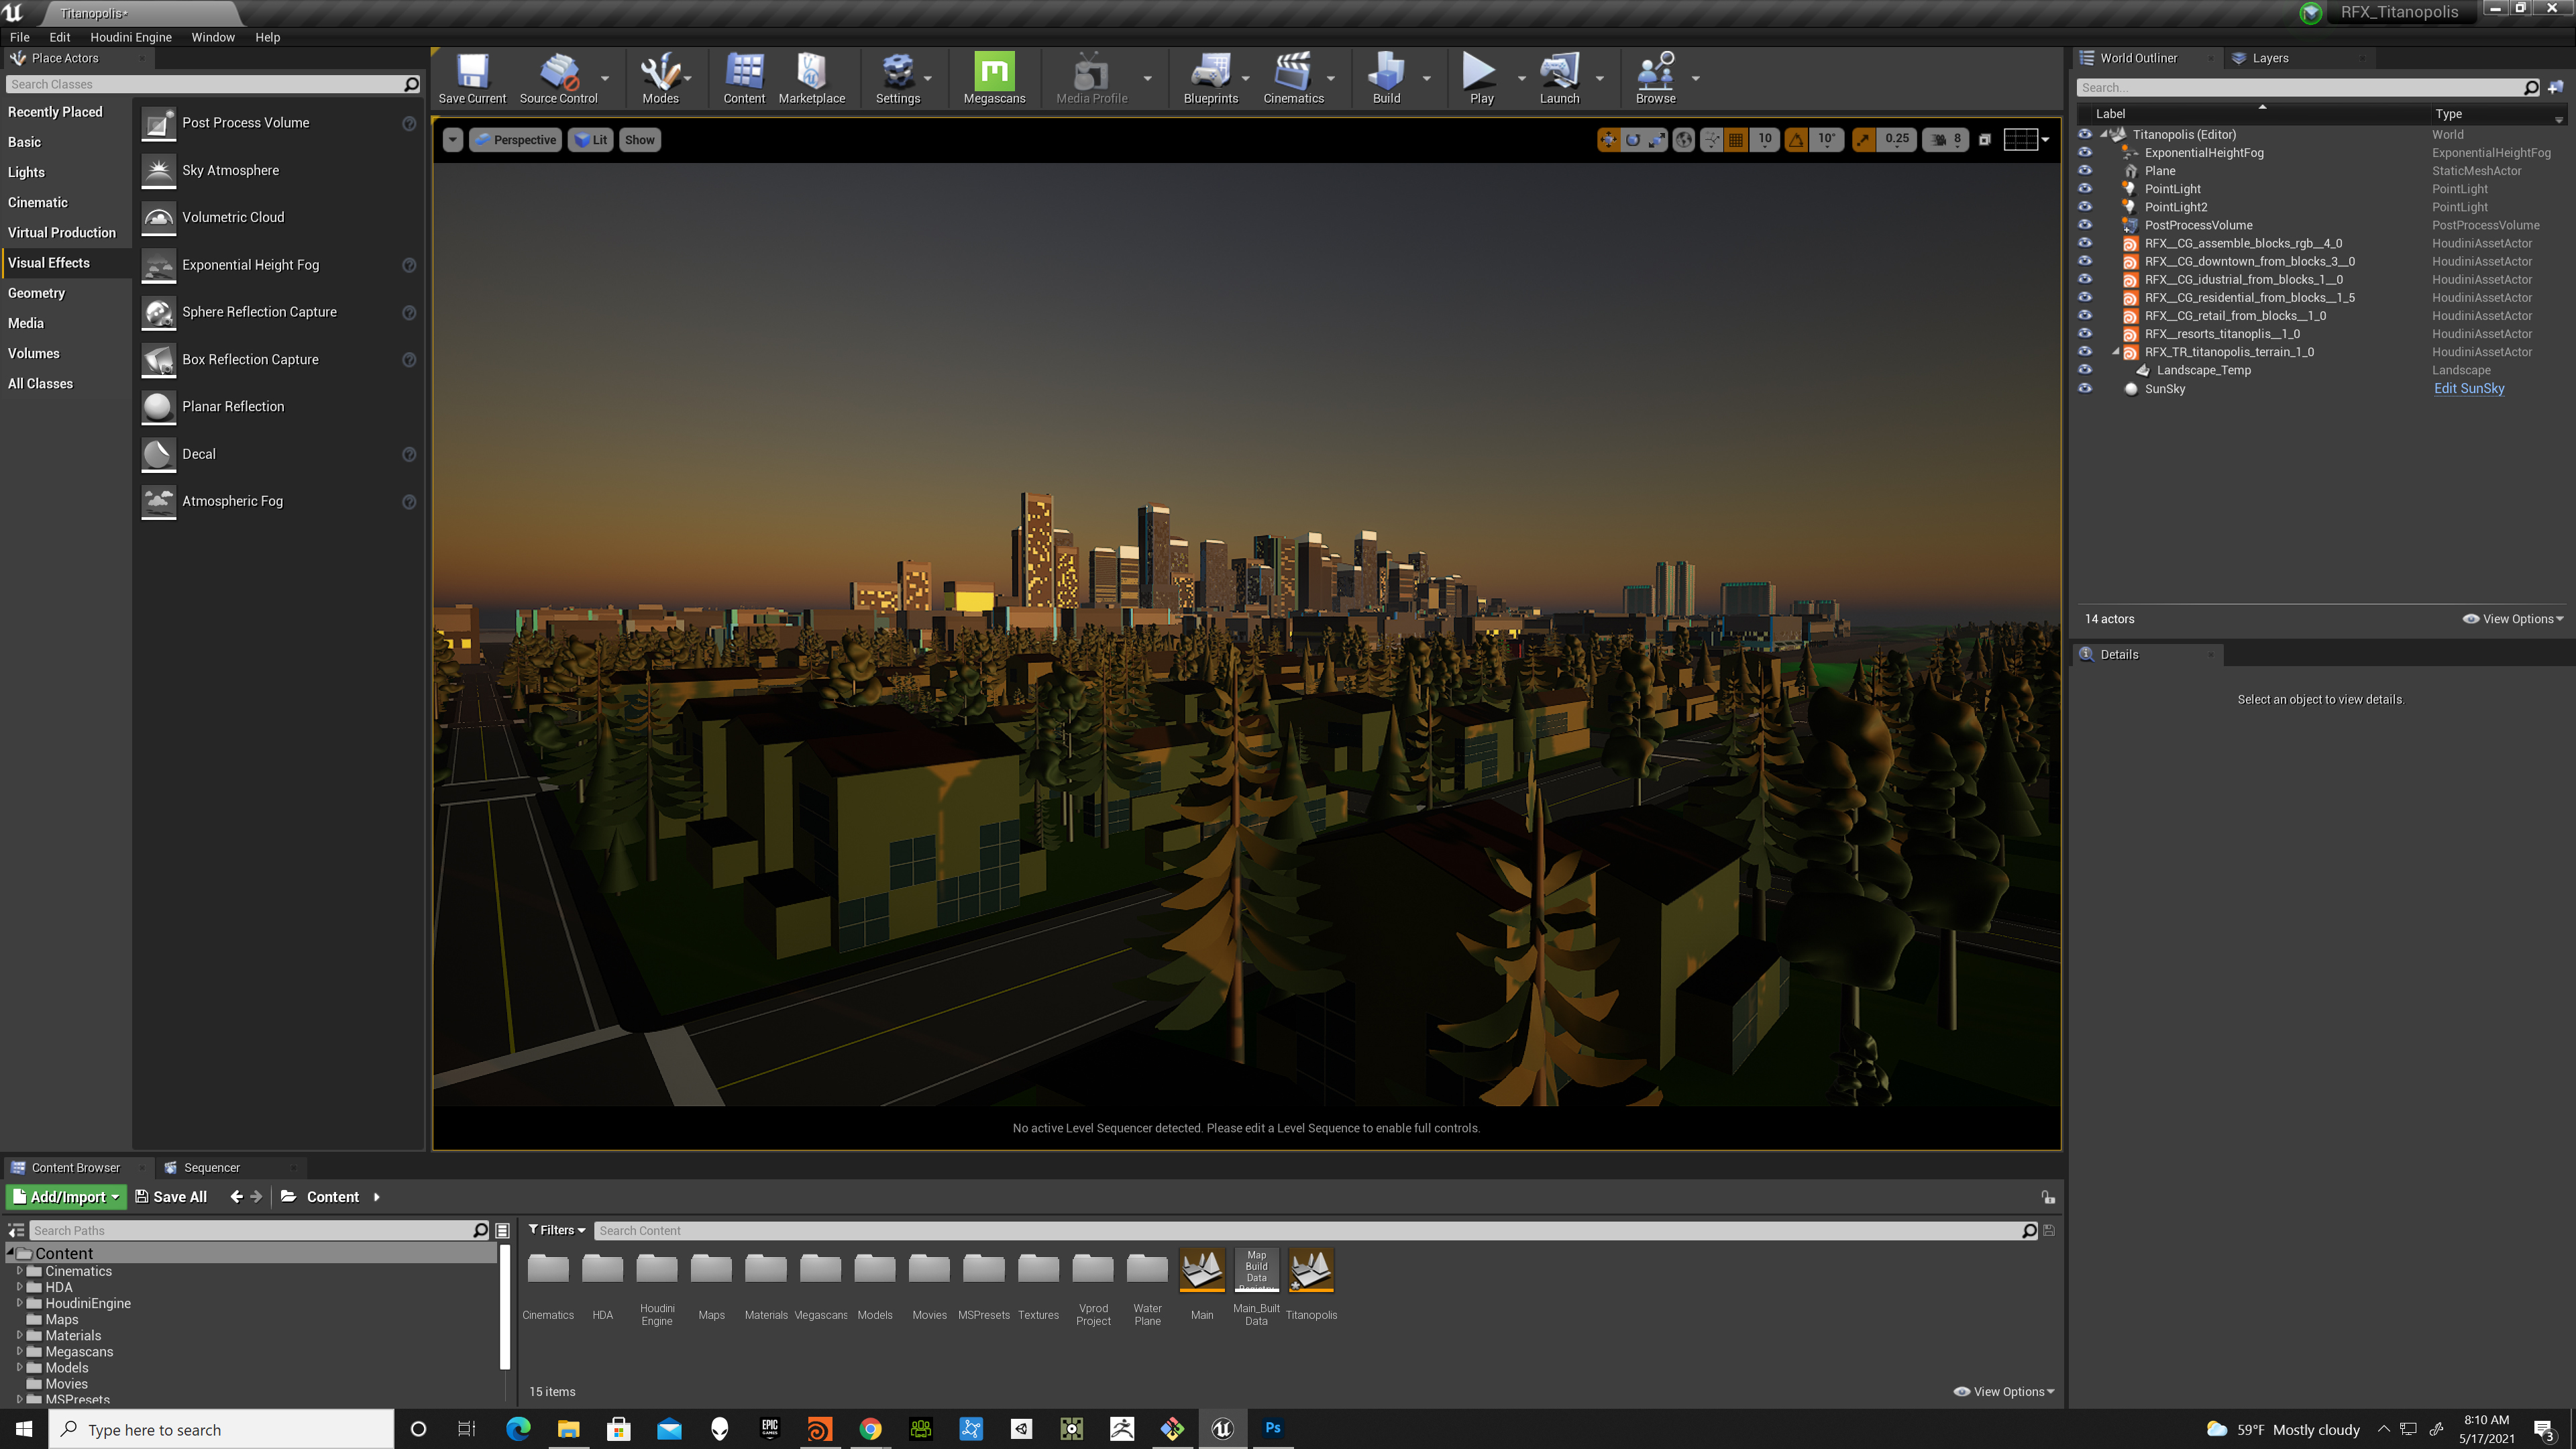Viewport: 2576px width, 1449px height.
Task: Click the Save Current toolbar icon
Action: point(472,78)
